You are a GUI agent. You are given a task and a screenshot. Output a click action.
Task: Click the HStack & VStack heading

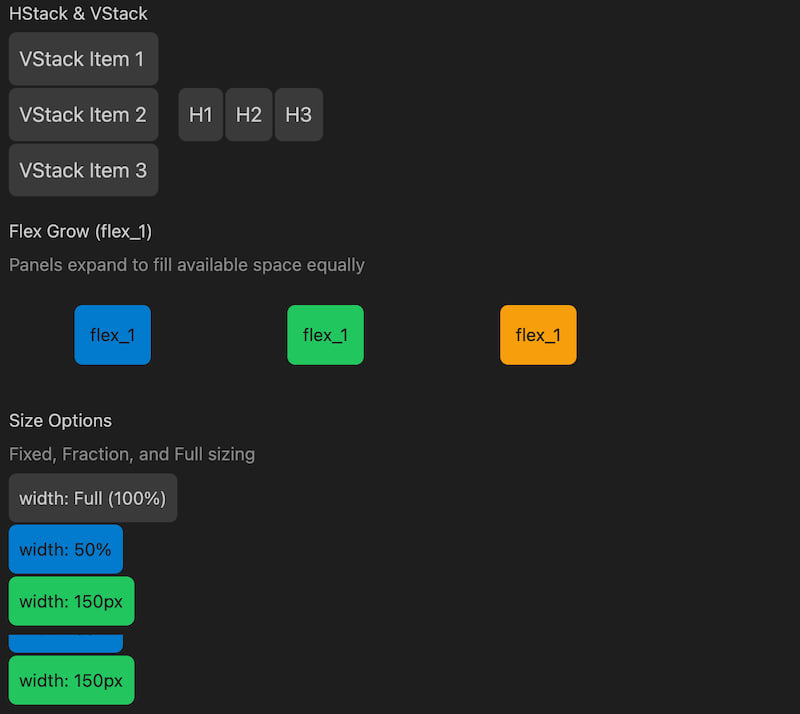click(x=78, y=14)
